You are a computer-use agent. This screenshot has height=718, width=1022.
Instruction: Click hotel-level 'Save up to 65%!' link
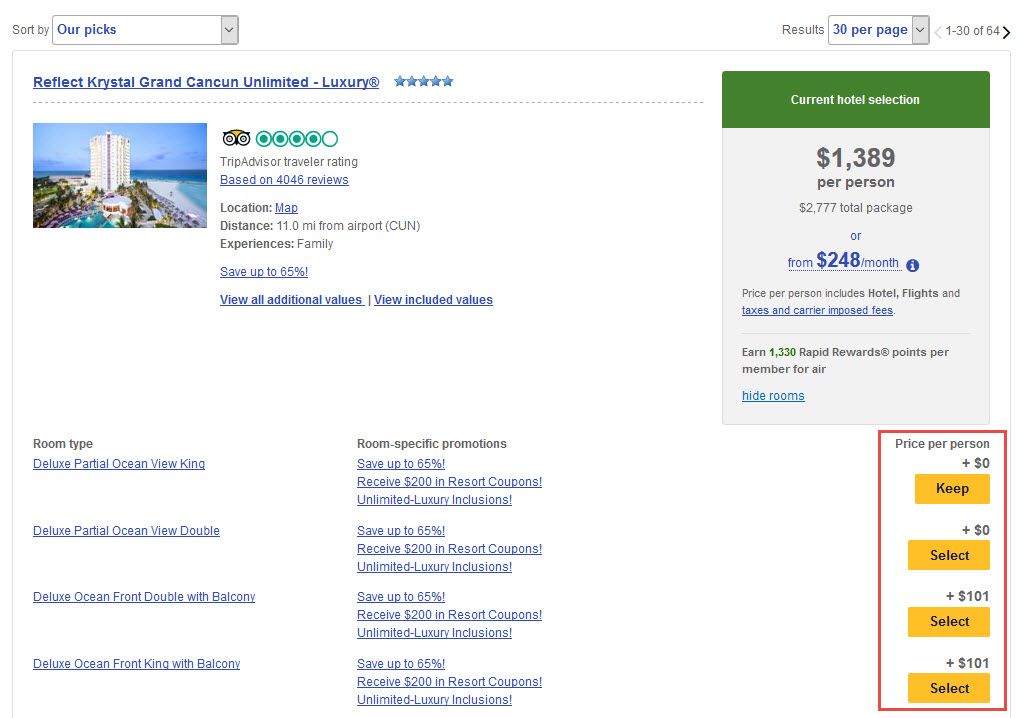tap(264, 272)
